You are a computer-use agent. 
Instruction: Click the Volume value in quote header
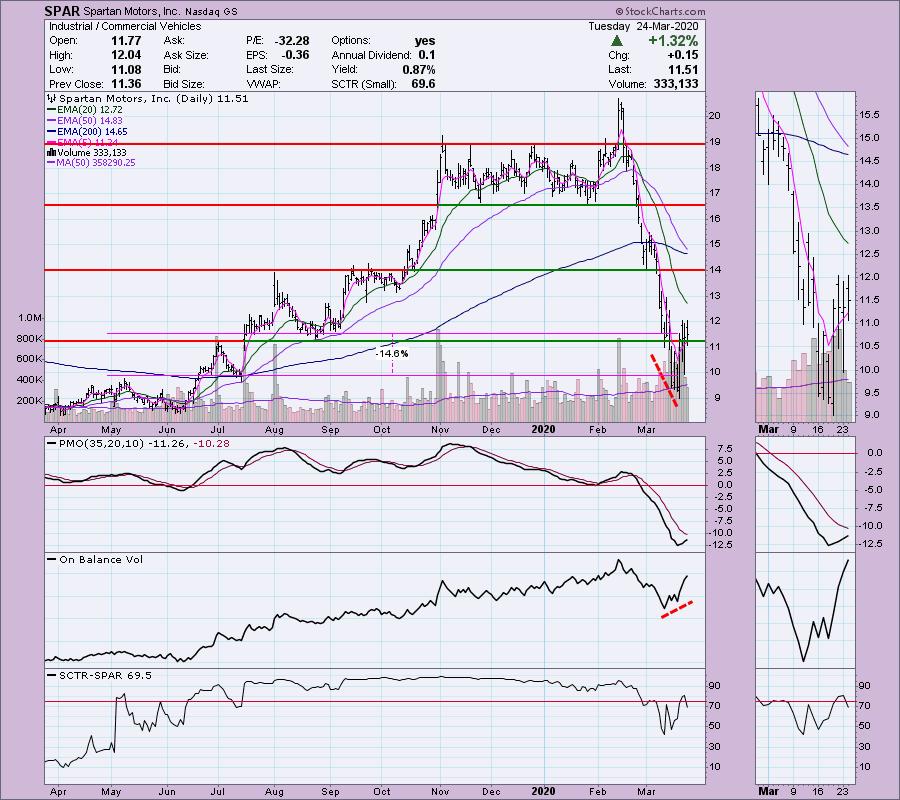pos(676,84)
